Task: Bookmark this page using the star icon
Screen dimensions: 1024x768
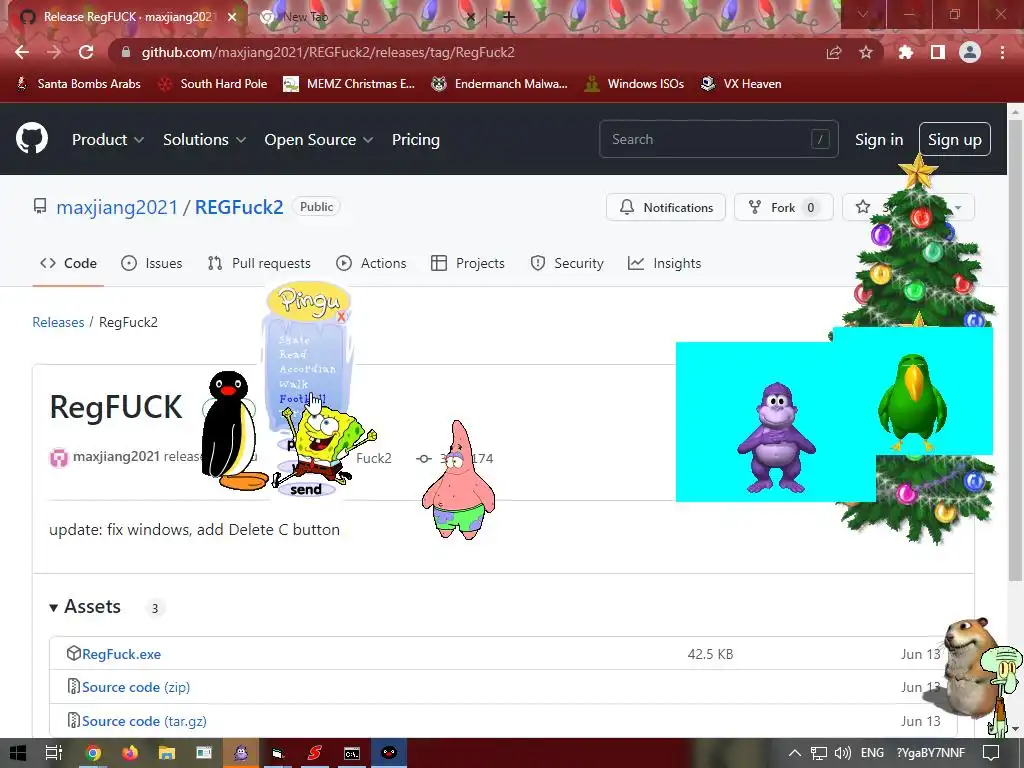Action: point(865,52)
